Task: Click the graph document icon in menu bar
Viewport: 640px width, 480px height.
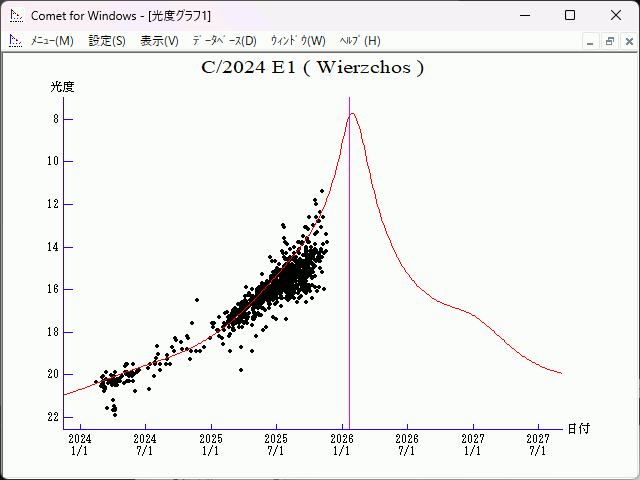Action: tap(16, 41)
